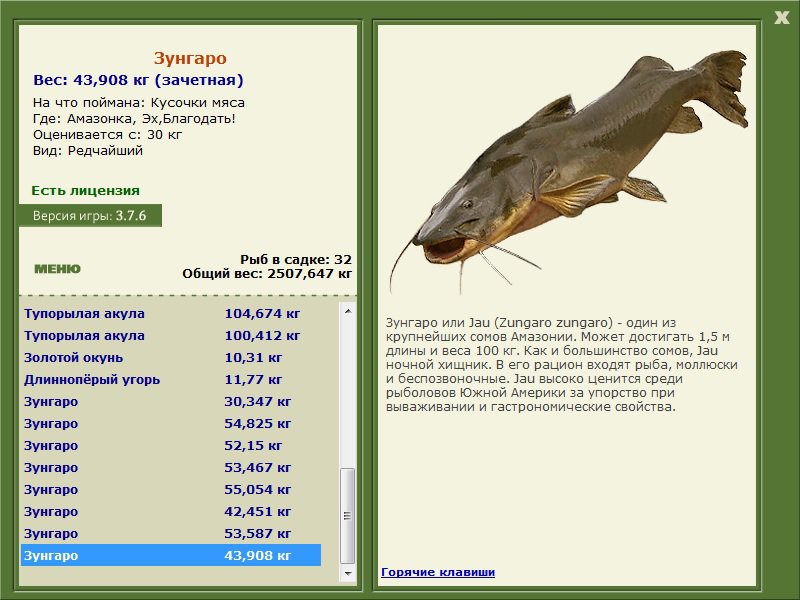800x600 pixels.
Task: Click the fish list scrollbar thumb
Action: pos(348,515)
